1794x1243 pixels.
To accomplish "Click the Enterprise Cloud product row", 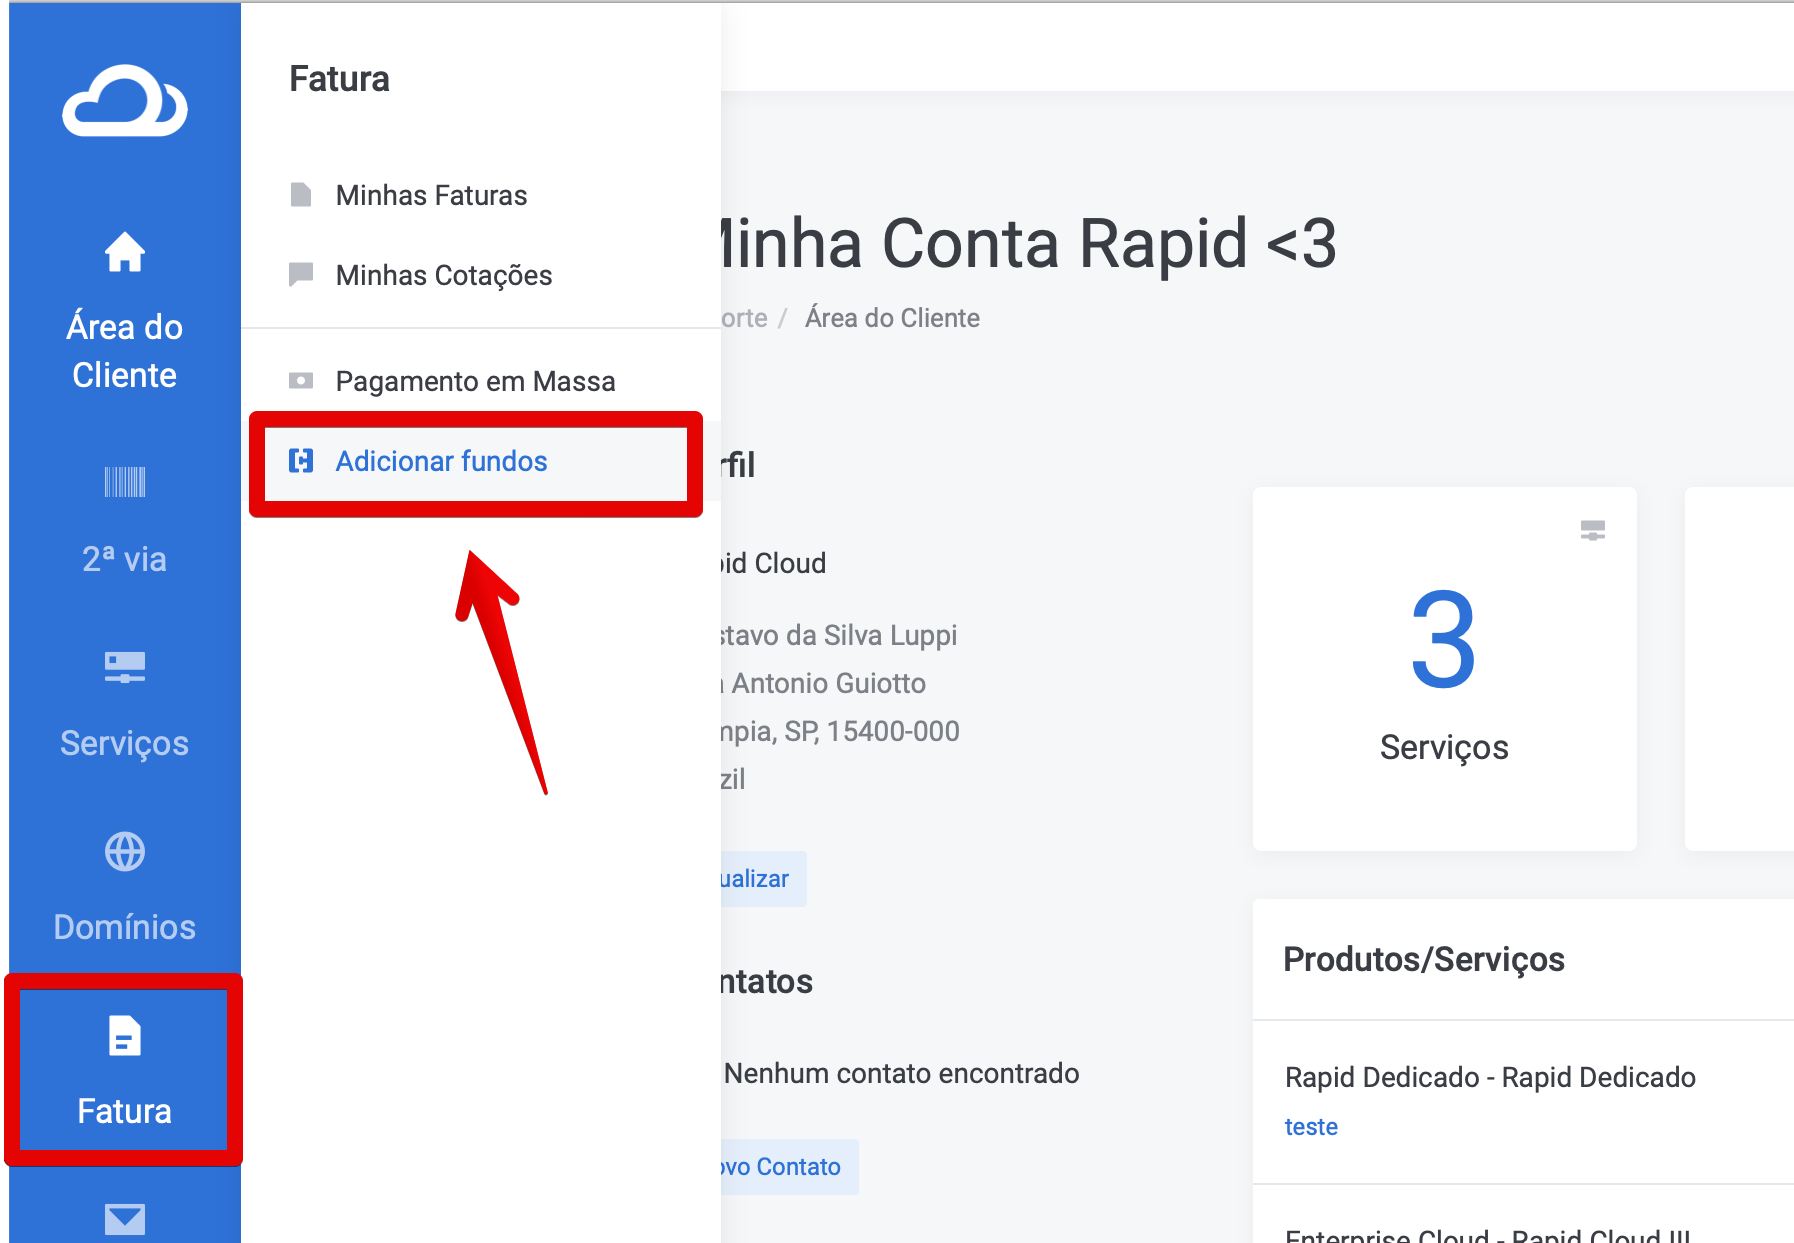I will tap(1523, 1215).
